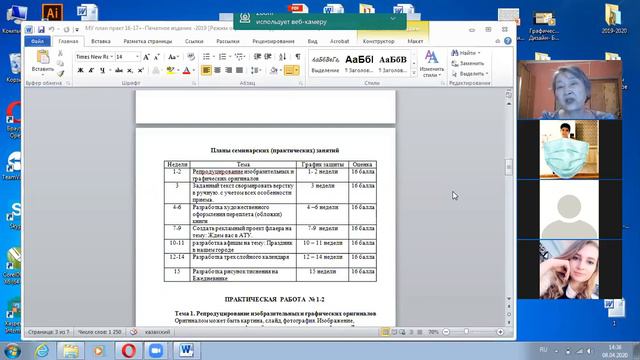Click the zoom in plus button
Image resolution: width=640 pixels, height=360 pixels.
point(500,332)
